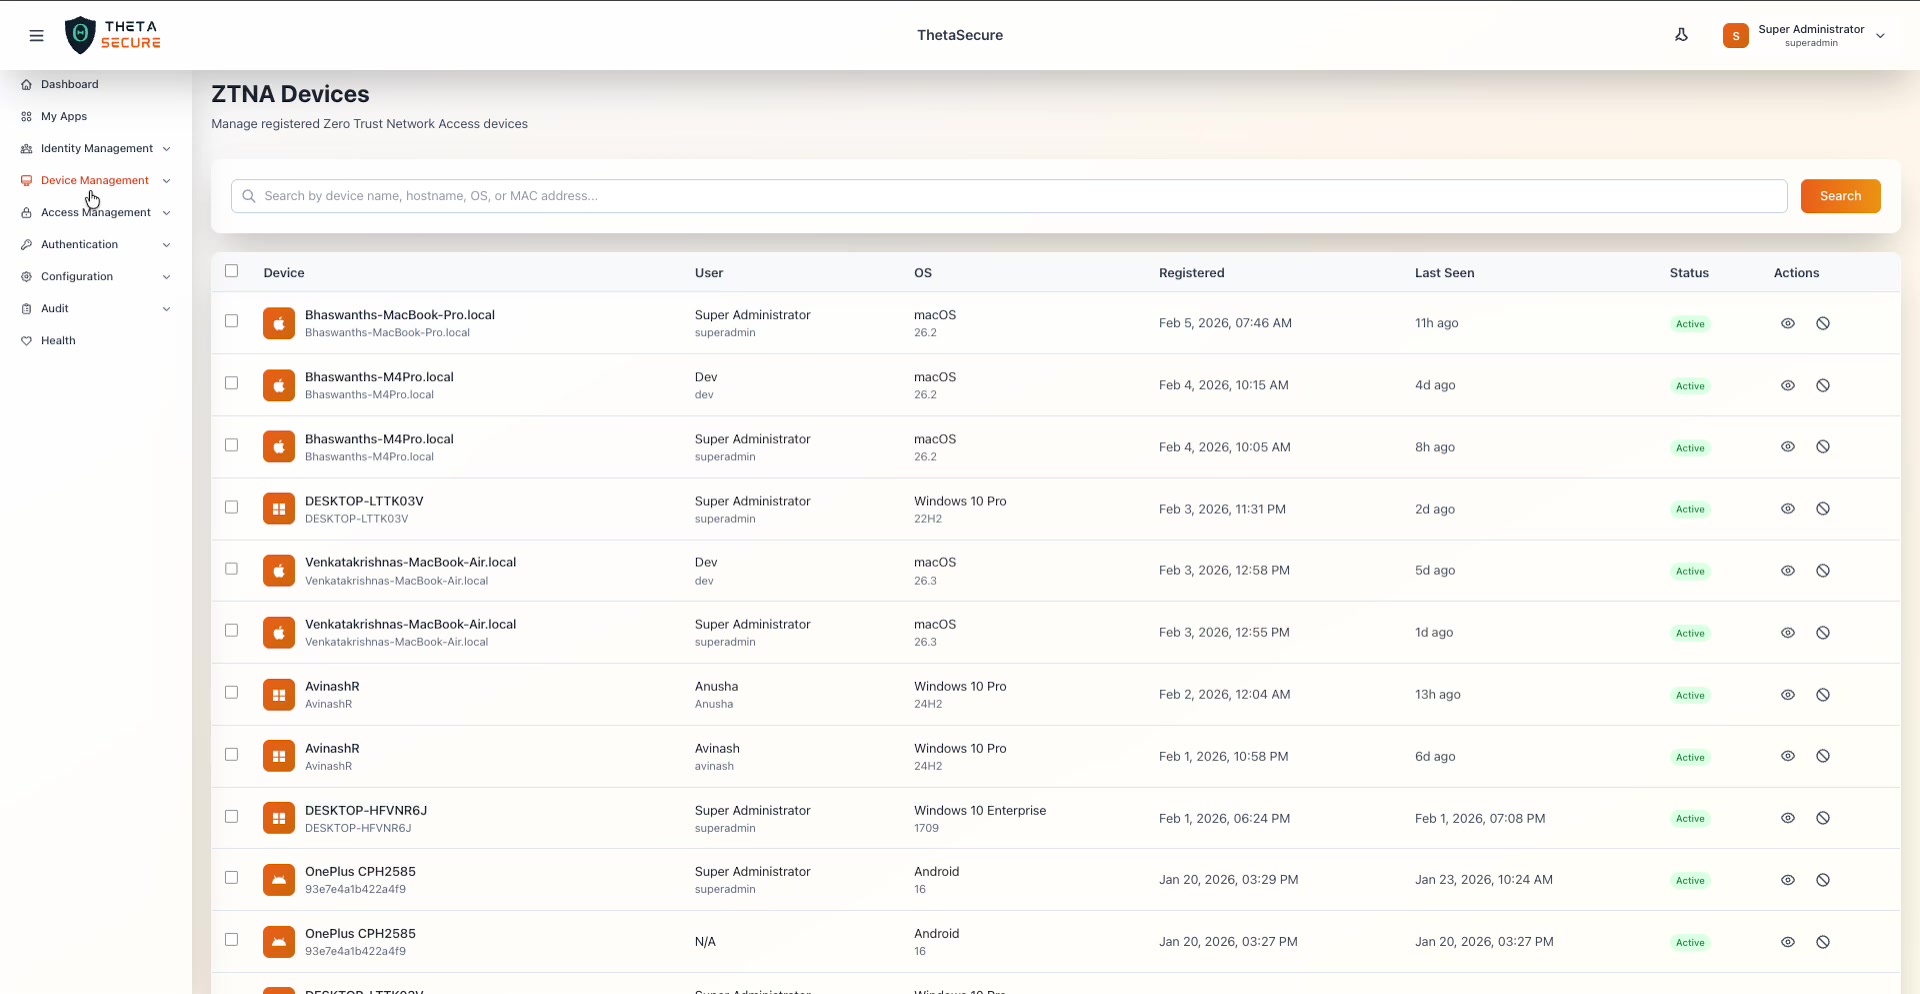
Task: Focus the device search input field
Action: click(1010, 196)
